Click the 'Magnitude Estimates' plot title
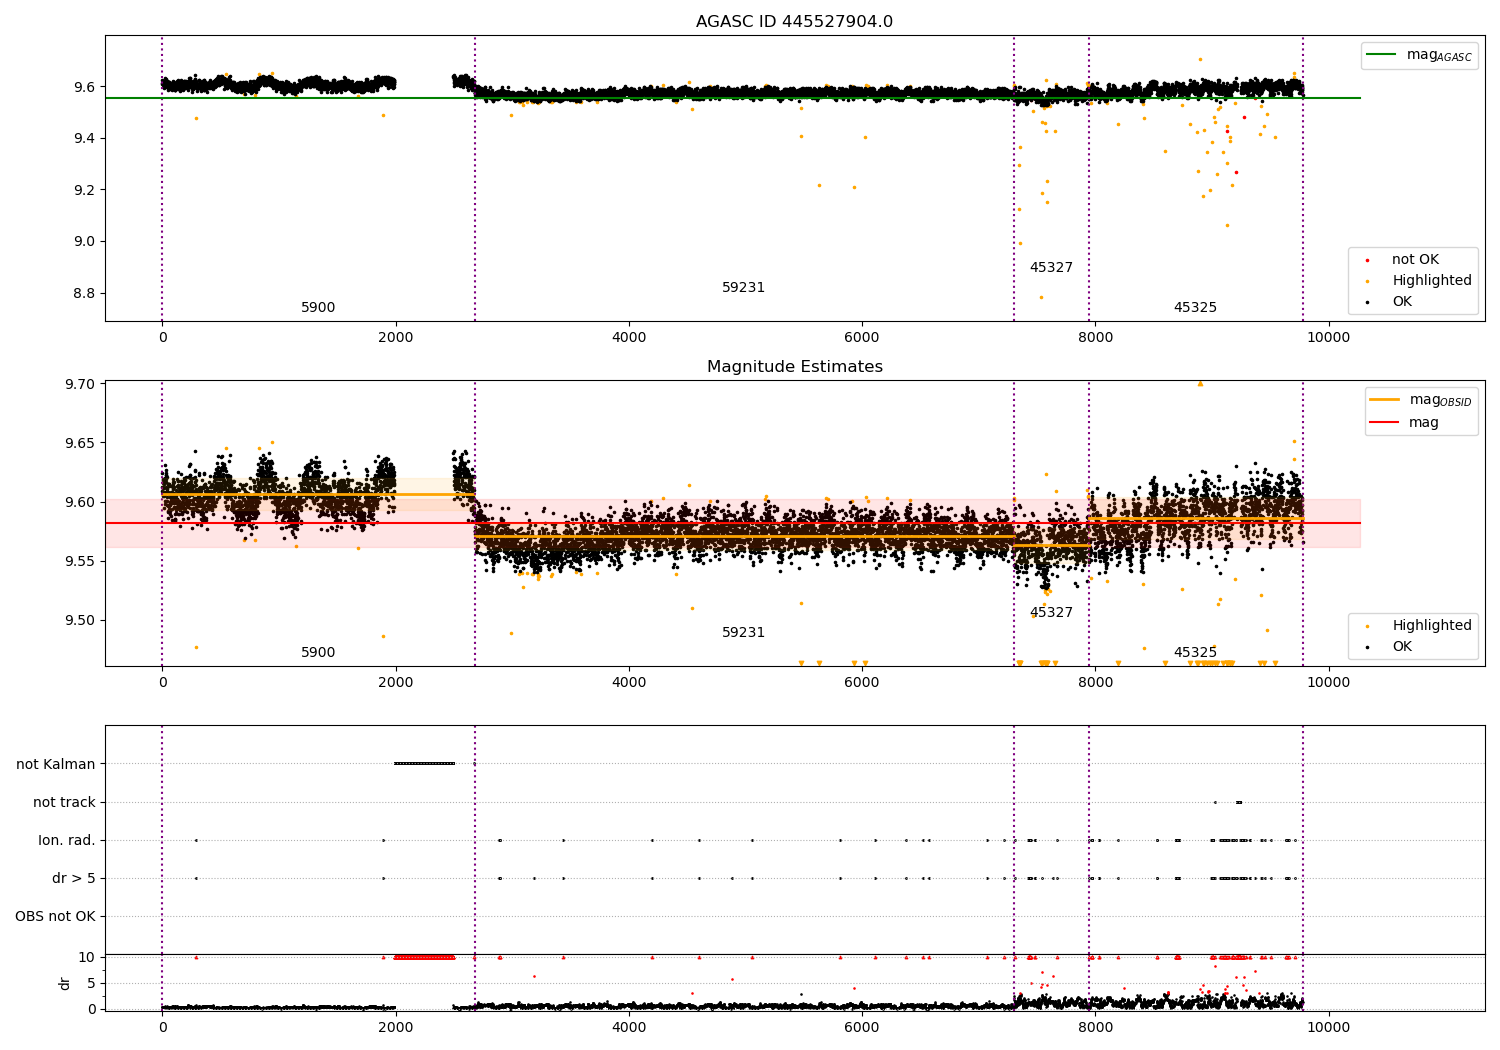1500x1050 pixels. point(794,366)
